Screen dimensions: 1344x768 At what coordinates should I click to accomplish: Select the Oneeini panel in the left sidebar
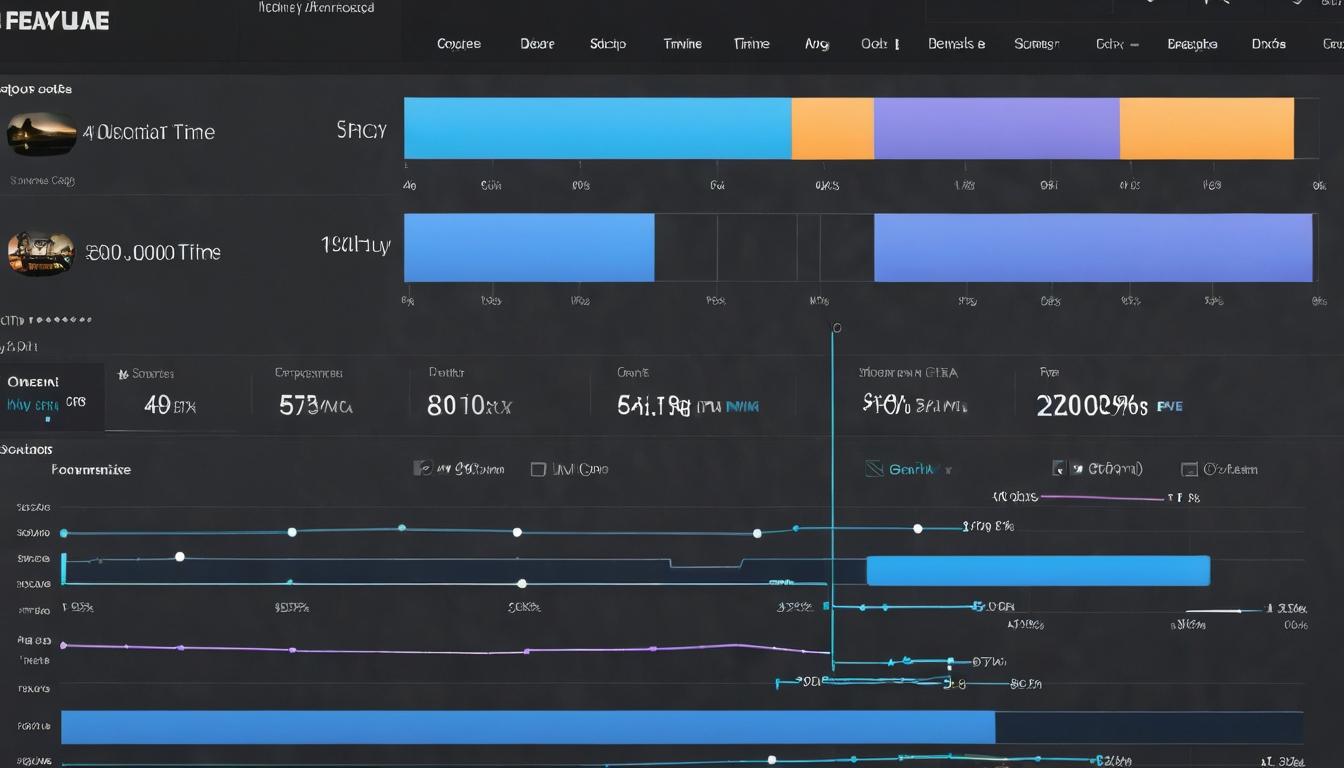pos(52,396)
